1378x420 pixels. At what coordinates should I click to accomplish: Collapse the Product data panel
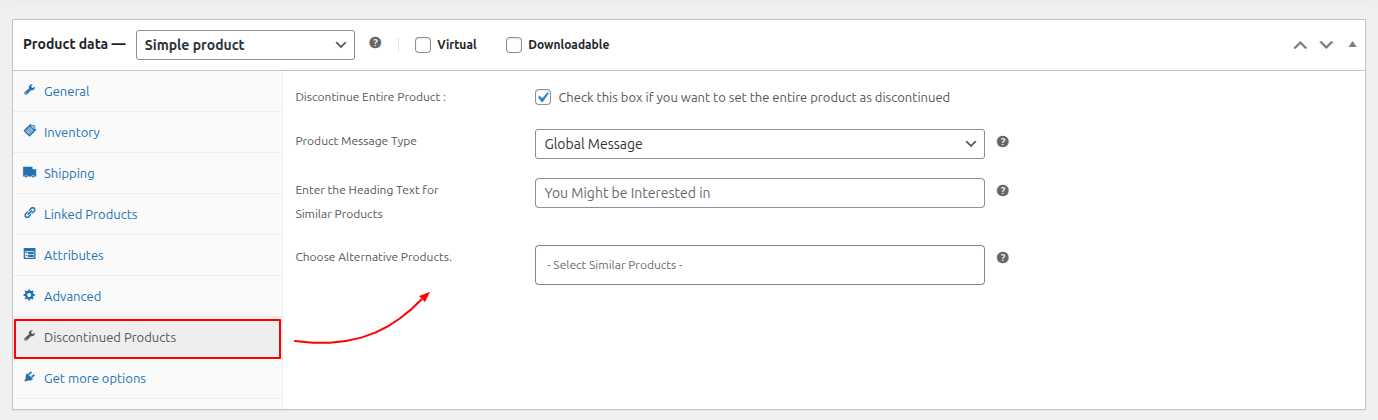pyautogui.click(x=1352, y=45)
